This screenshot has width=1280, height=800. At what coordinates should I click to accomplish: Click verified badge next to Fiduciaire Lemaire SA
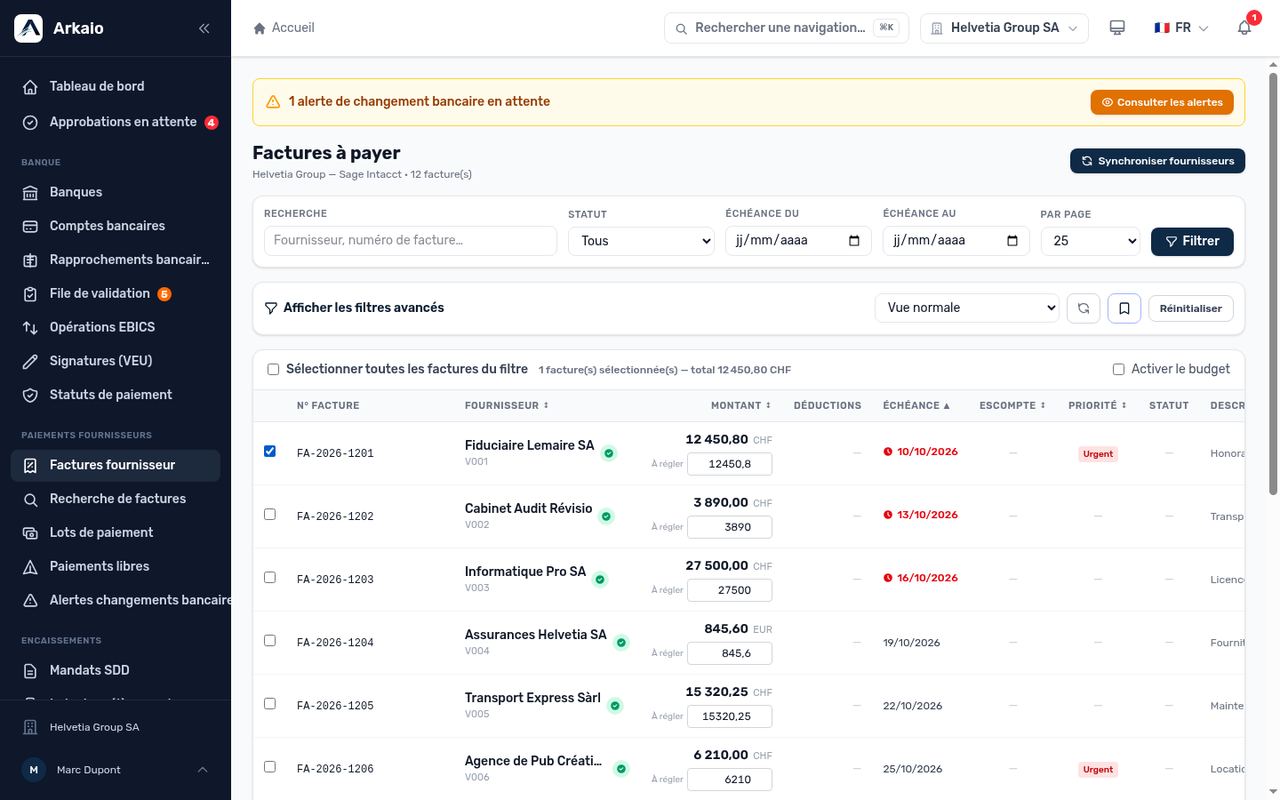click(x=609, y=453)
